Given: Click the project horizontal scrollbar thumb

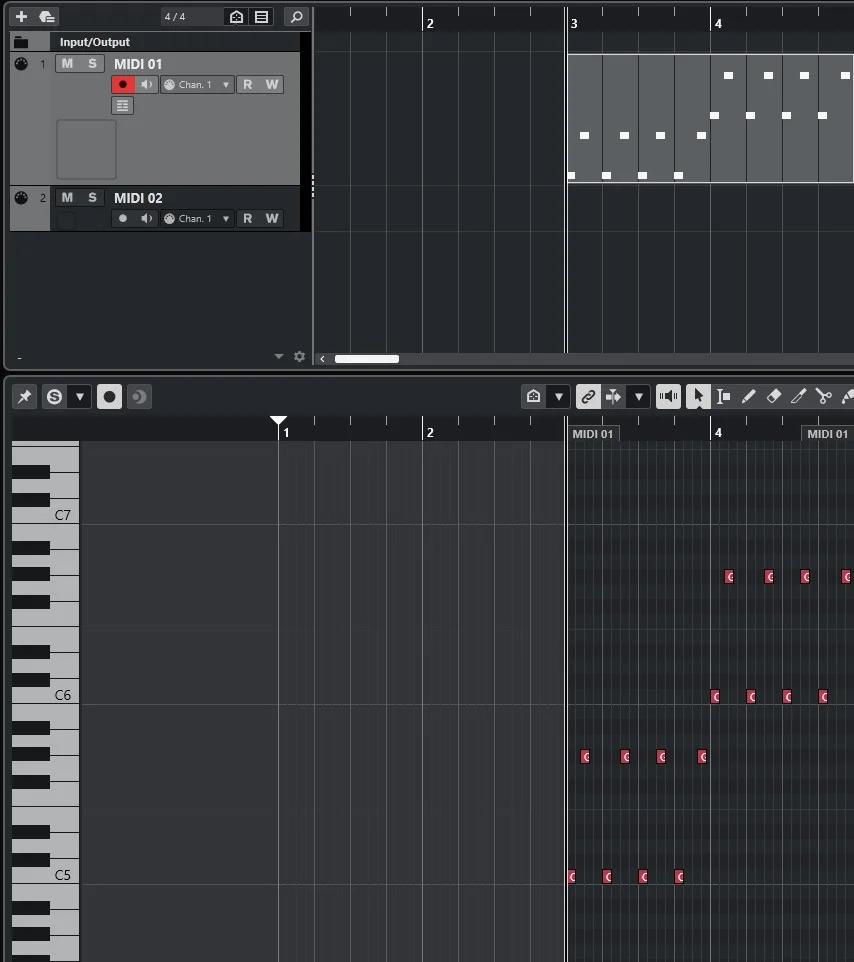Looking at the screenshot, I should [x=367, y=359].
